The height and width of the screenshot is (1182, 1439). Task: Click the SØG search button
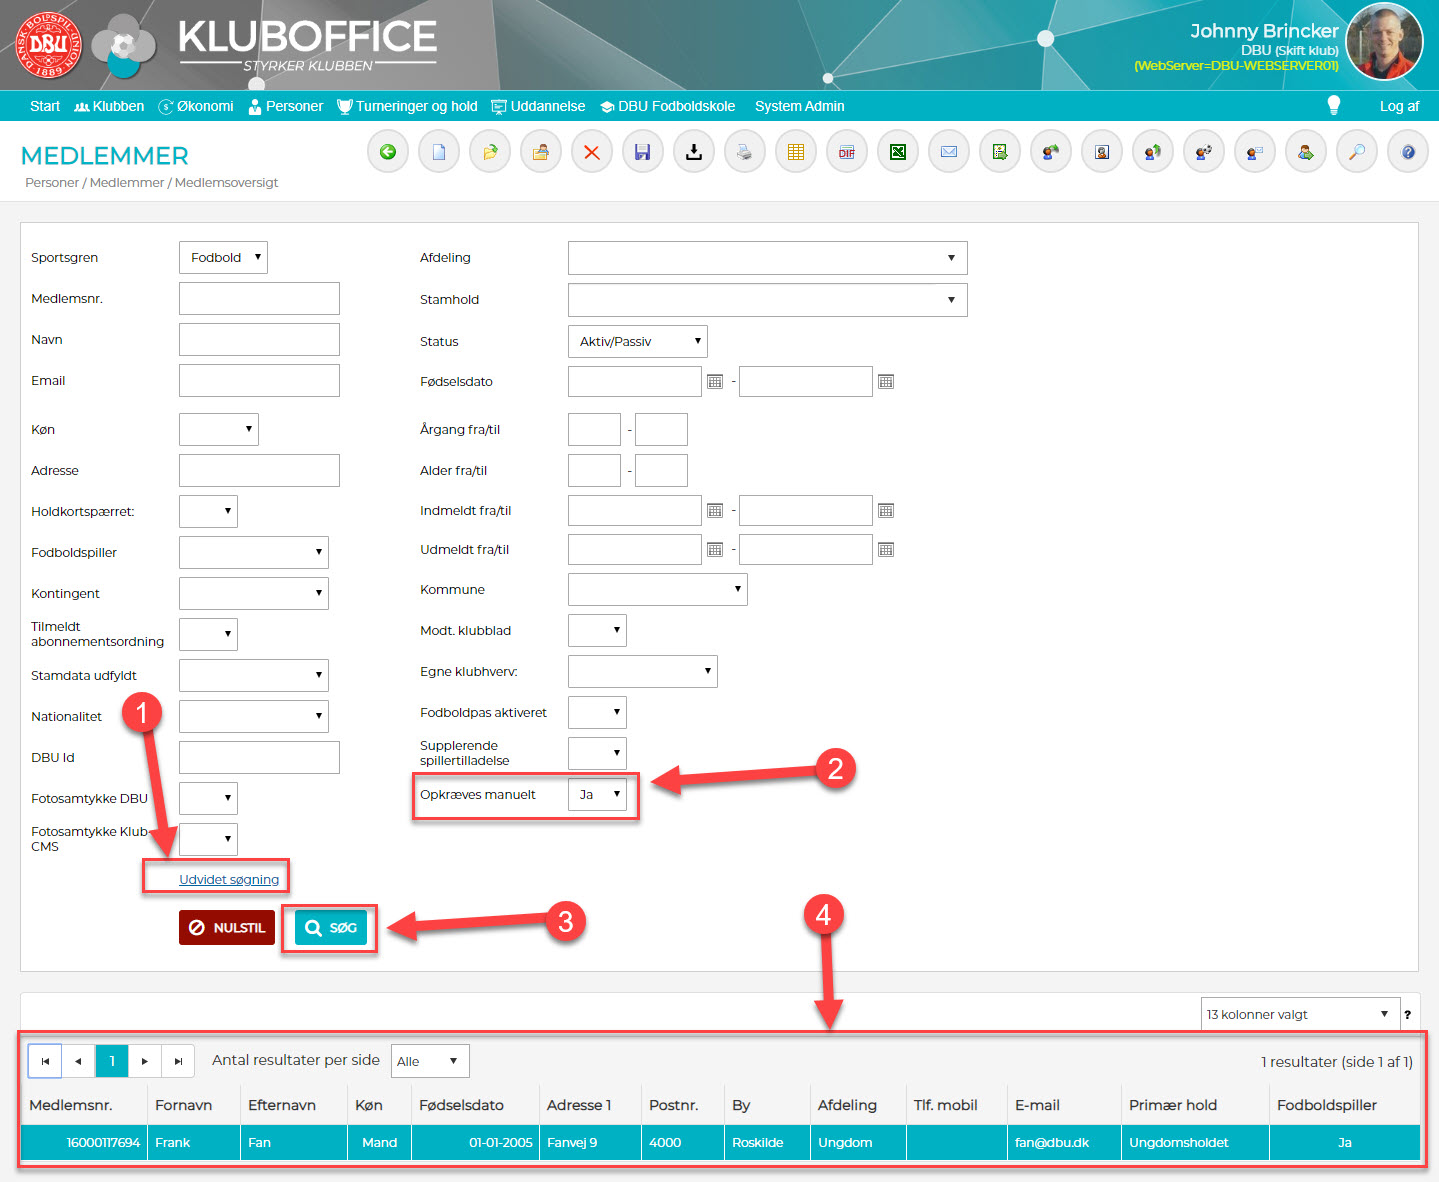[x=331, y=928]
